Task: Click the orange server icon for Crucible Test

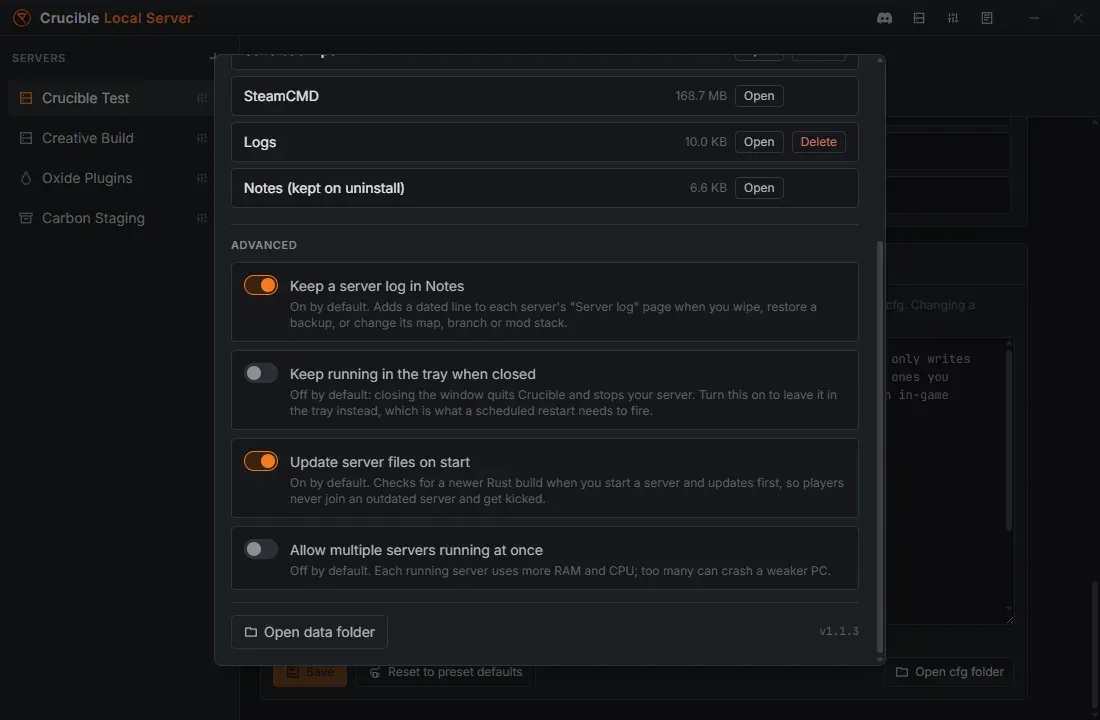Action: pos(26,98)
